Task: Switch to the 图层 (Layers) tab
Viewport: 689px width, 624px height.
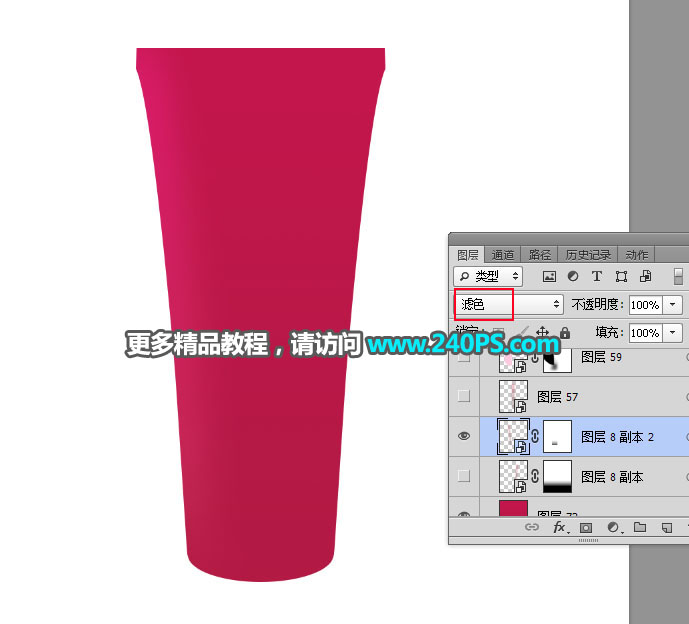Action: point(468,255)
